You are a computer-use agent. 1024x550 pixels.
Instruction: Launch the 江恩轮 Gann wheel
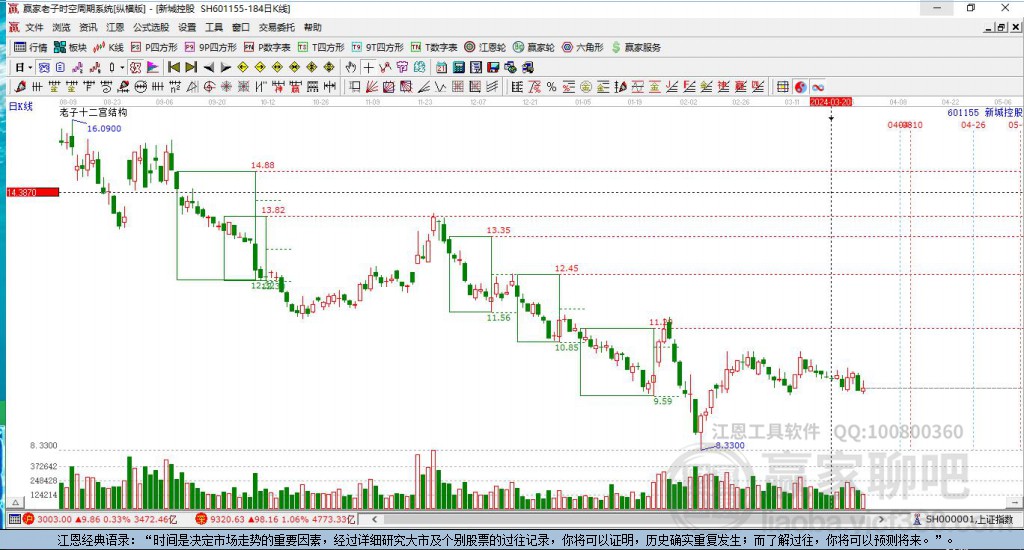485,47
